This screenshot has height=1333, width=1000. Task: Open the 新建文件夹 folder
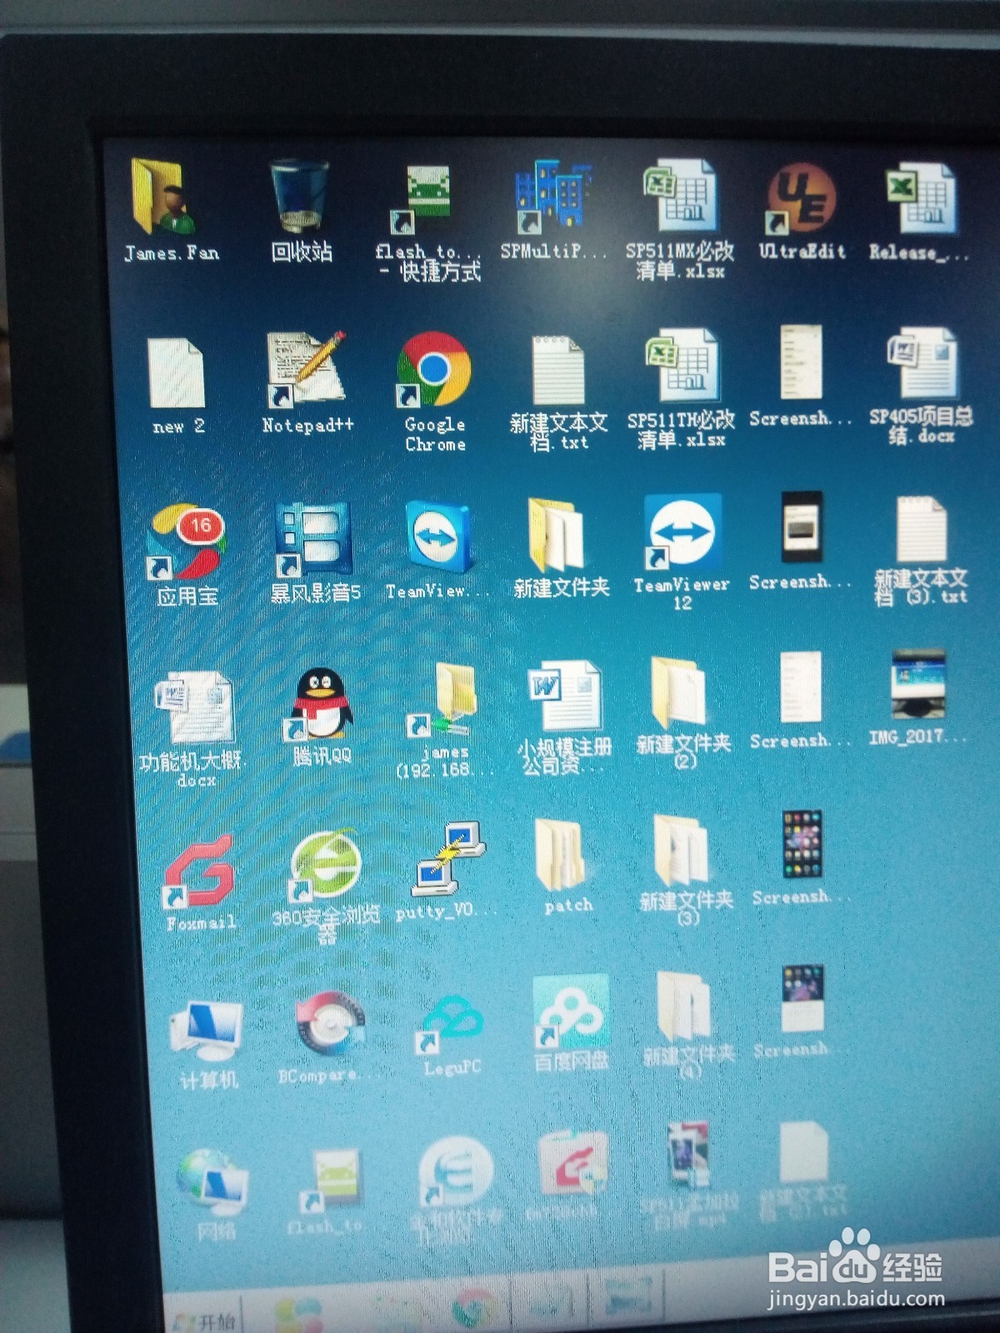[x=560, y=548]
